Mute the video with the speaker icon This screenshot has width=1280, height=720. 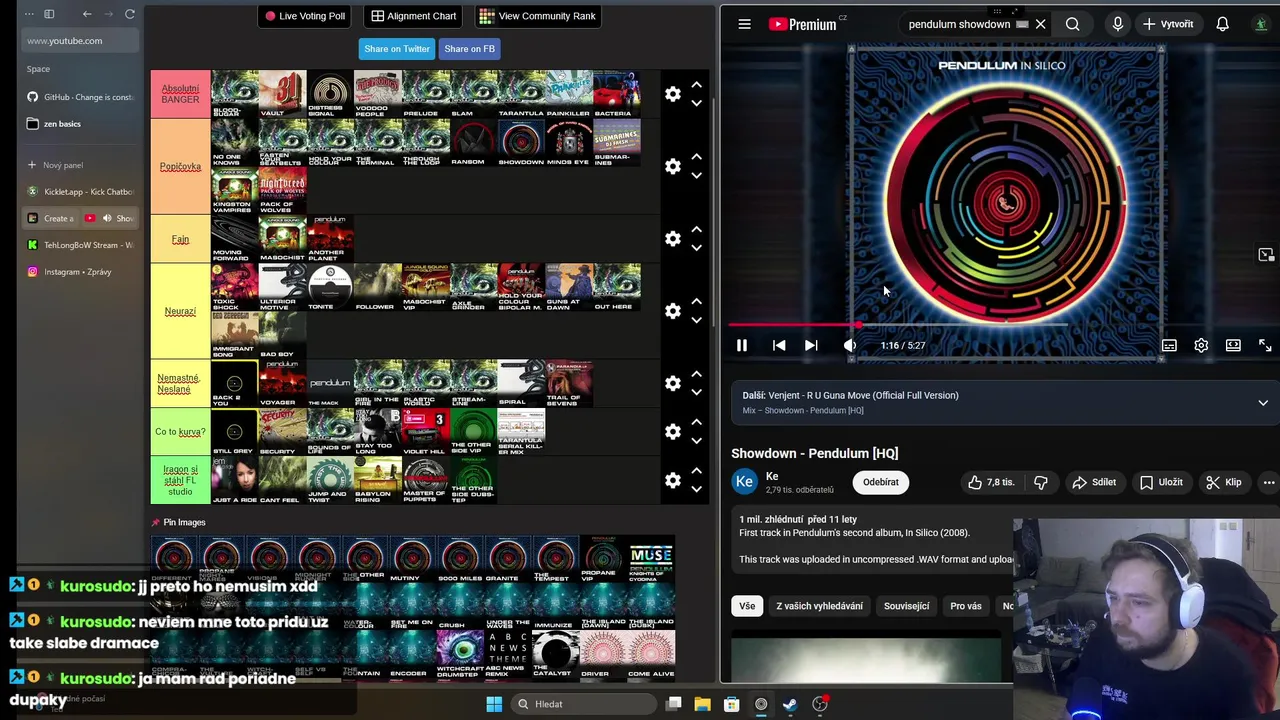tap(849, 345)
